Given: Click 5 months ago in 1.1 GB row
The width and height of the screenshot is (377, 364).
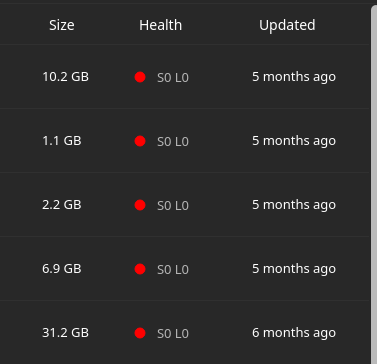Looking at the screenshot, I should (x=294, y=141).
